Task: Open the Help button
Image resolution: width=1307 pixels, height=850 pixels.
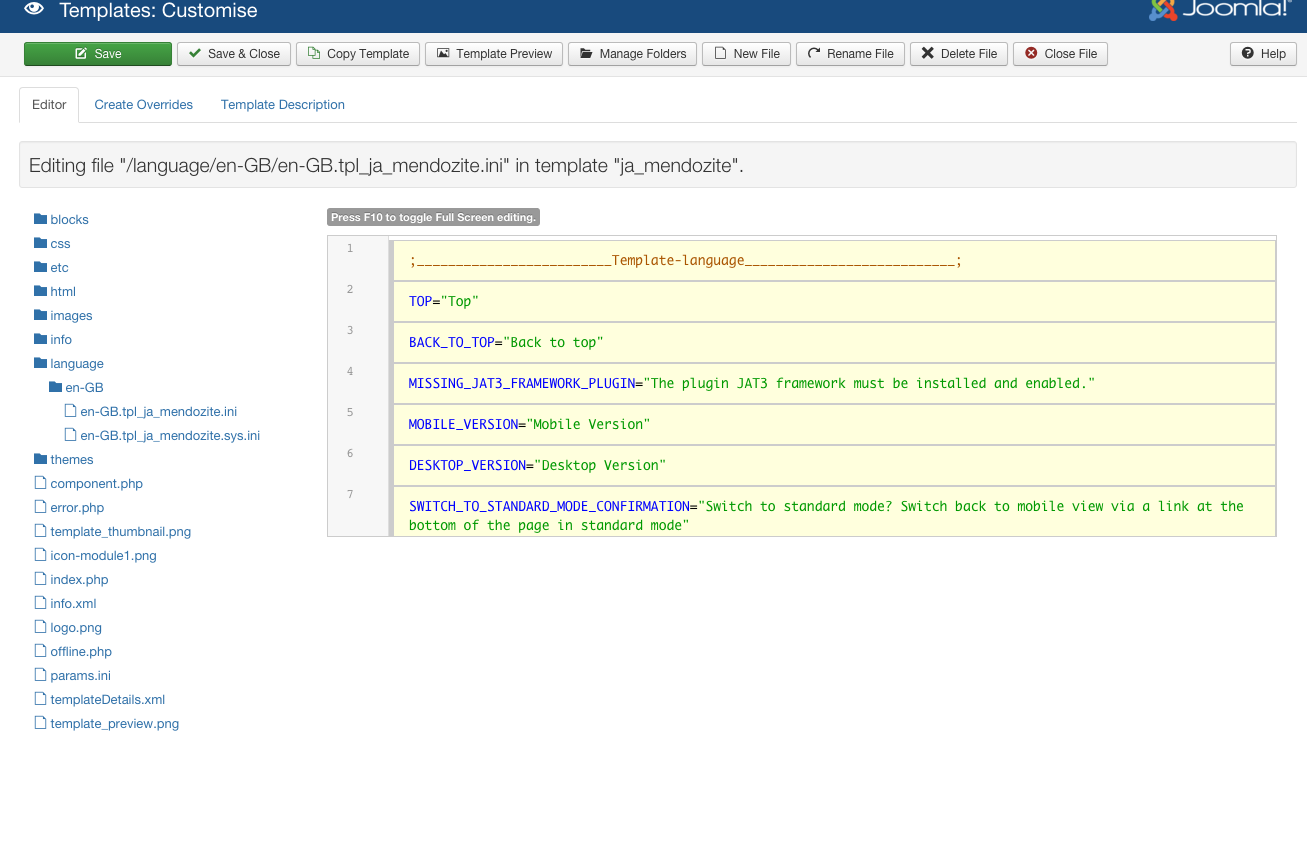Action: click(1263, 54)
